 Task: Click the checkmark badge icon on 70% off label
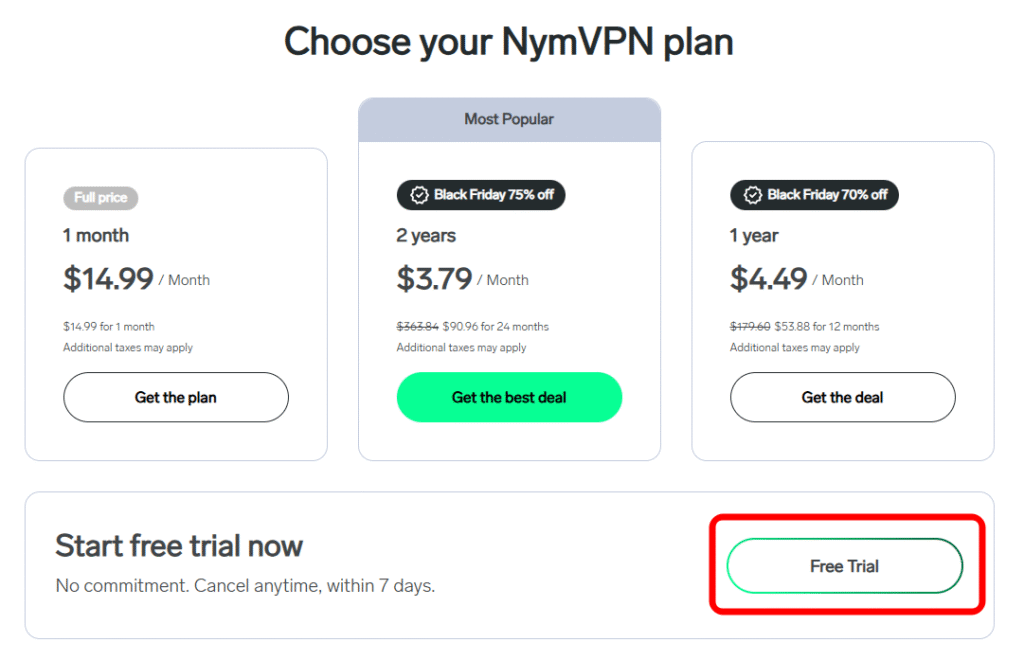[753, 195]
